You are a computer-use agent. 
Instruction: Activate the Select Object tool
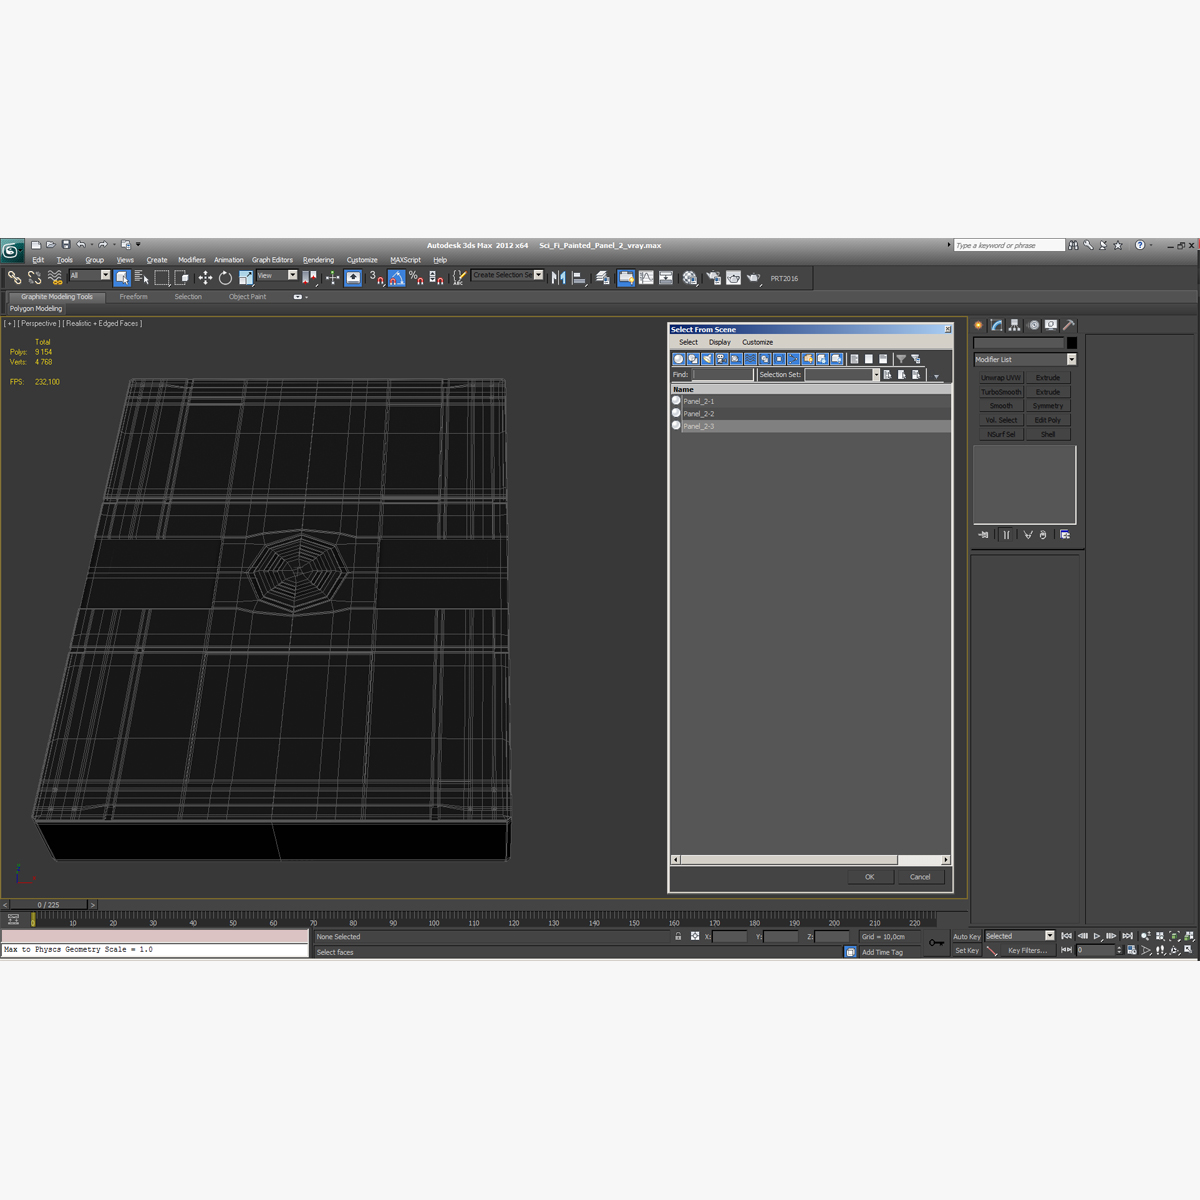click(x=122, y=278)
